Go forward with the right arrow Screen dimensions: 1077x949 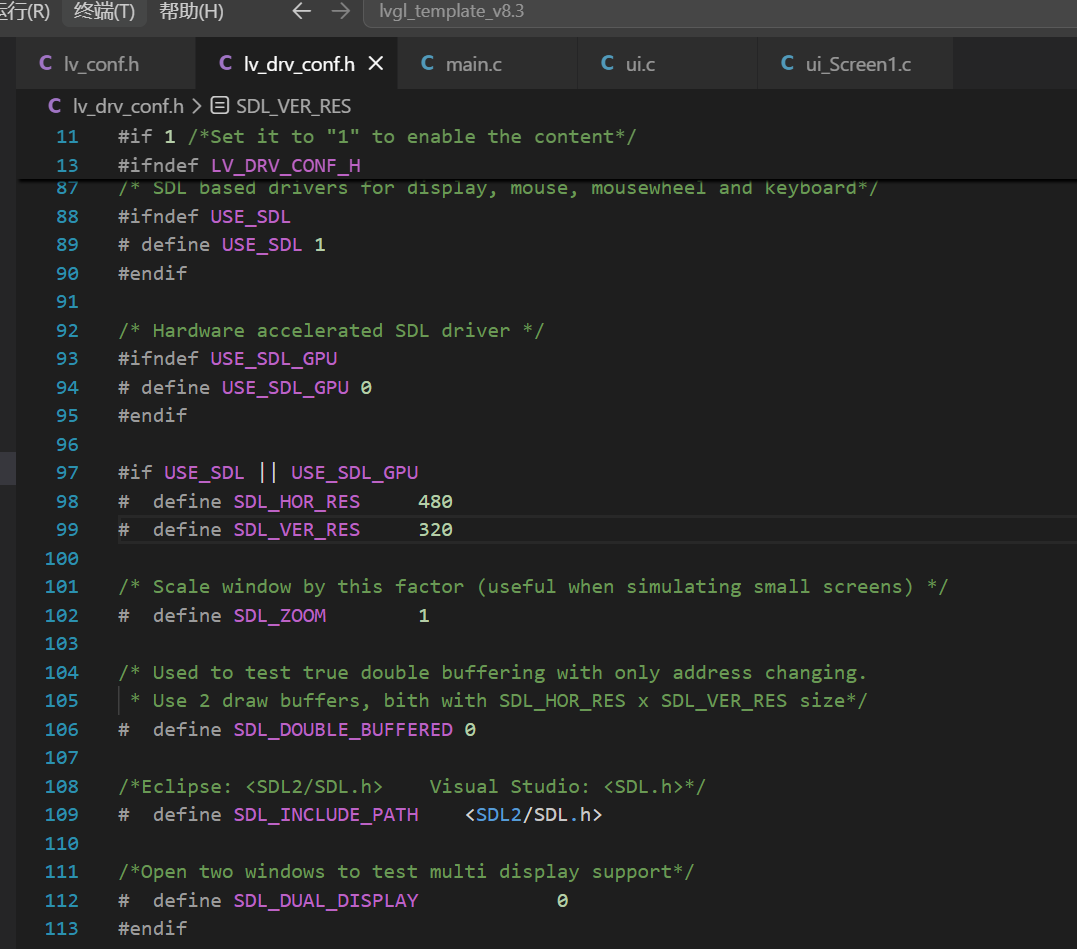point(340,11)
